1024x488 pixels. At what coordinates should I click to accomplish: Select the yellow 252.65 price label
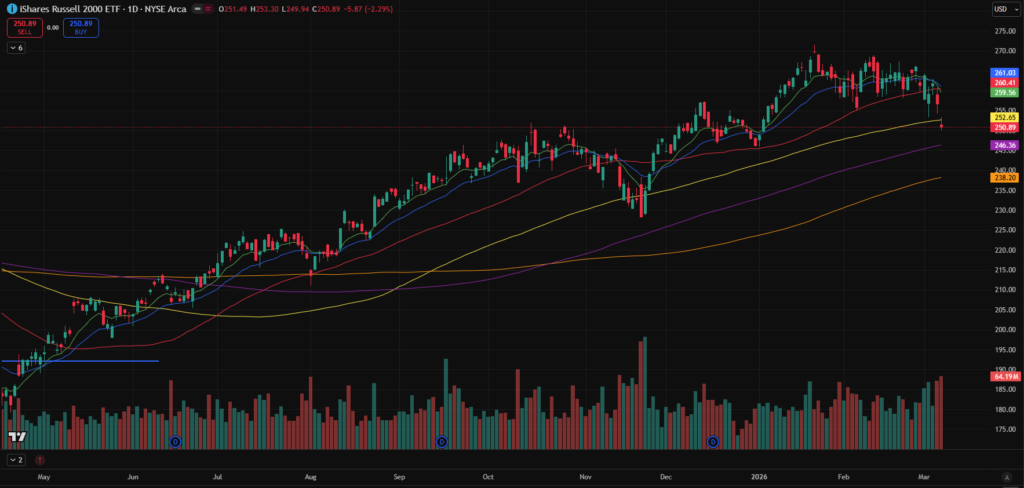(1003, 117)
